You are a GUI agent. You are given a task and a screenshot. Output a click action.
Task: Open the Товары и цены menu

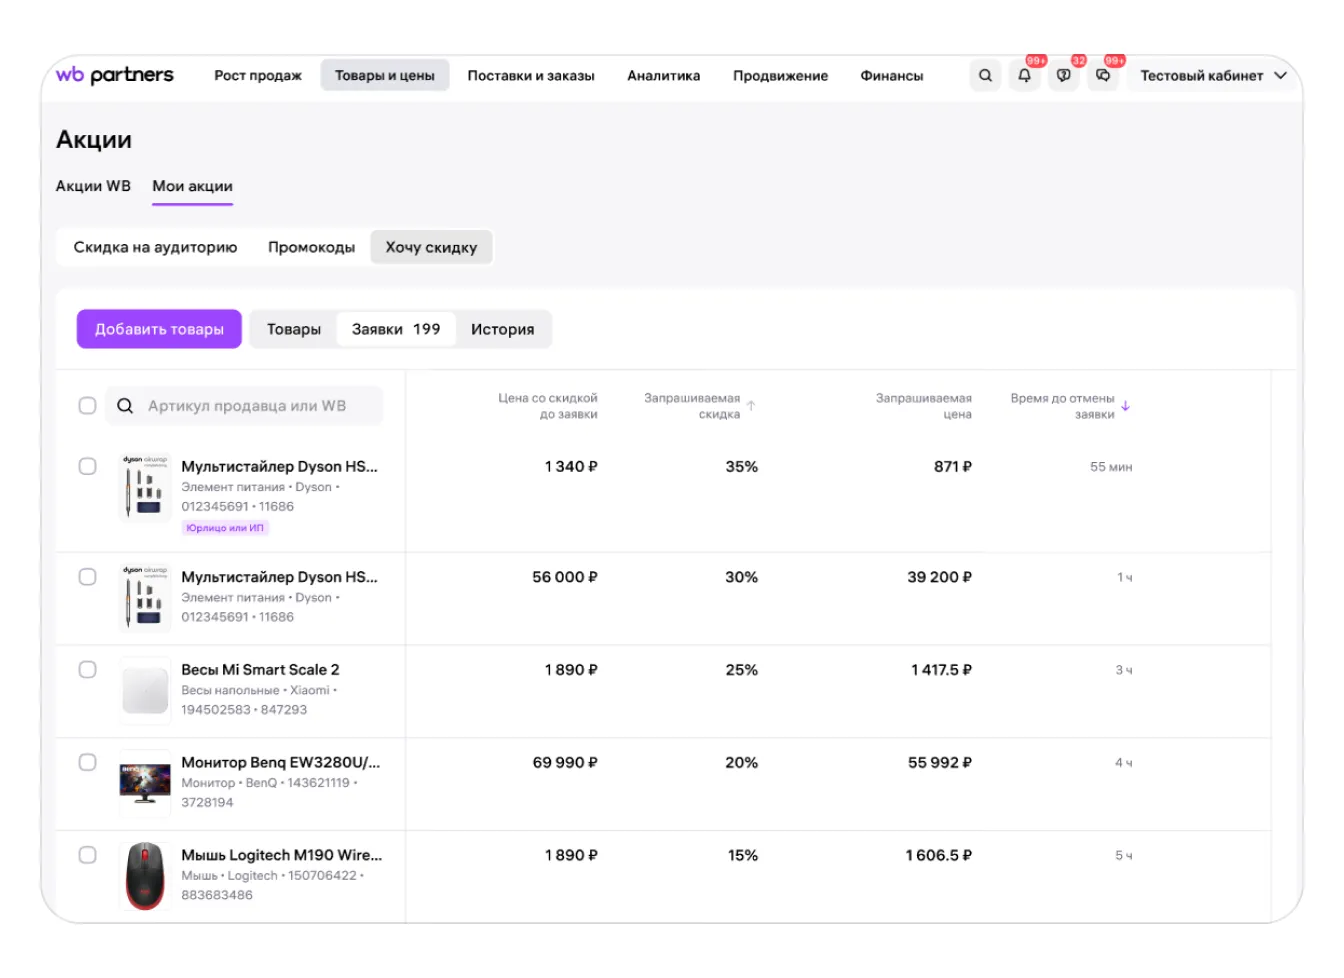(x=385, y=76)
